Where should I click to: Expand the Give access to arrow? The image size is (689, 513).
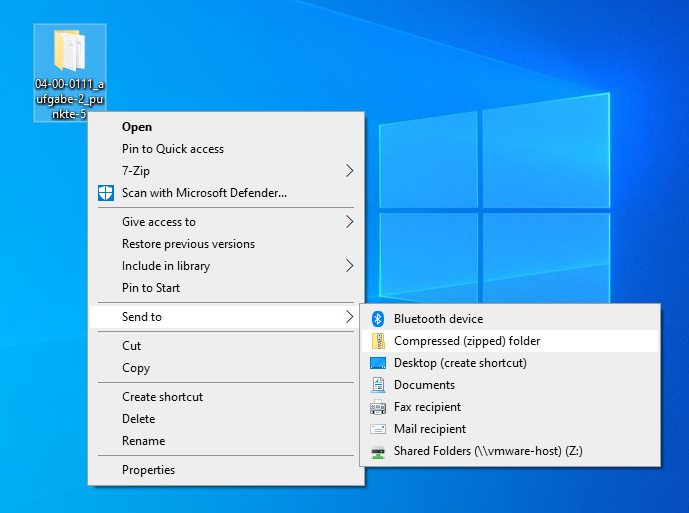click(349, 222)
